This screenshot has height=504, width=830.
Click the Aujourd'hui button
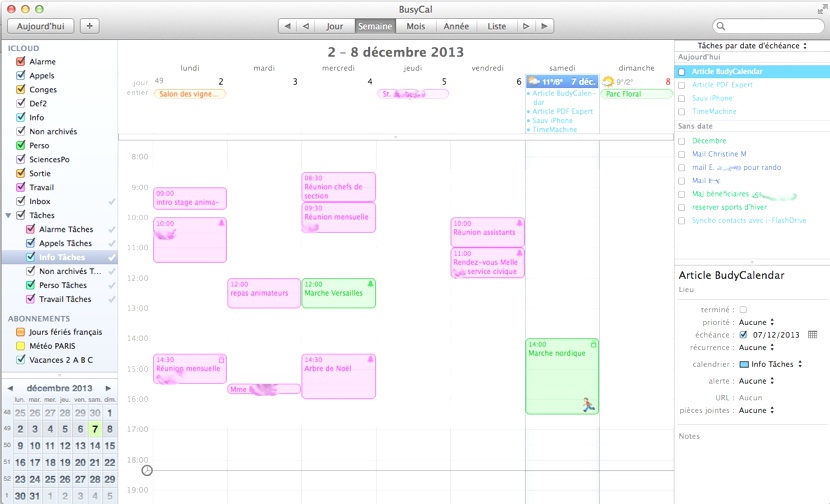click(38, 25)
